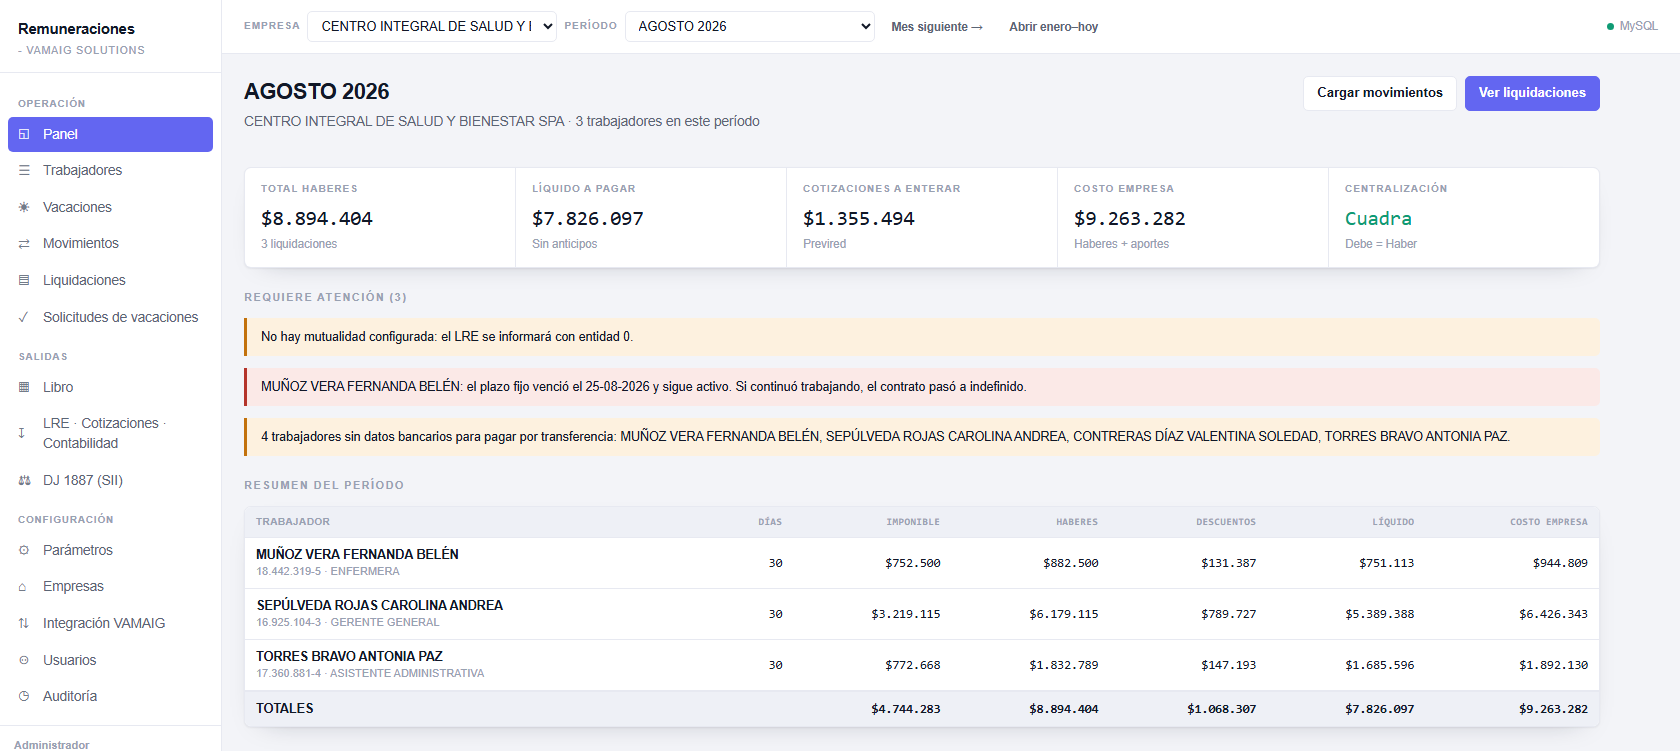Click the $8.894.404 Total Haberes value
The height and width of the screenshot is (751, 1680).
316,218
